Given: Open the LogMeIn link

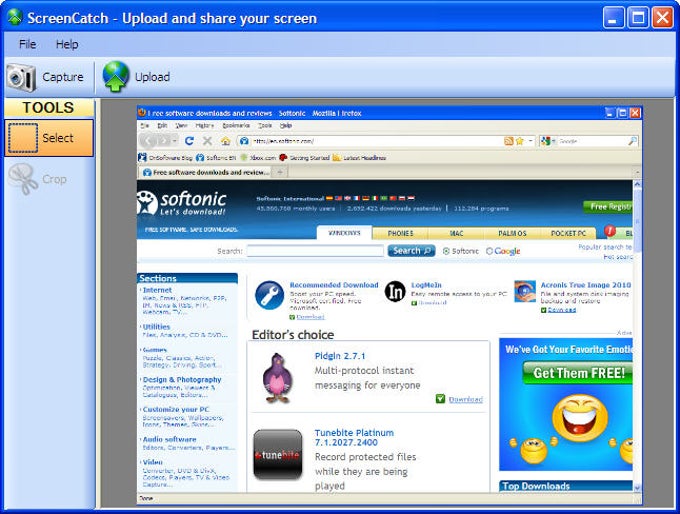Looking at the screenshot, I should click(x=426, y=285).
